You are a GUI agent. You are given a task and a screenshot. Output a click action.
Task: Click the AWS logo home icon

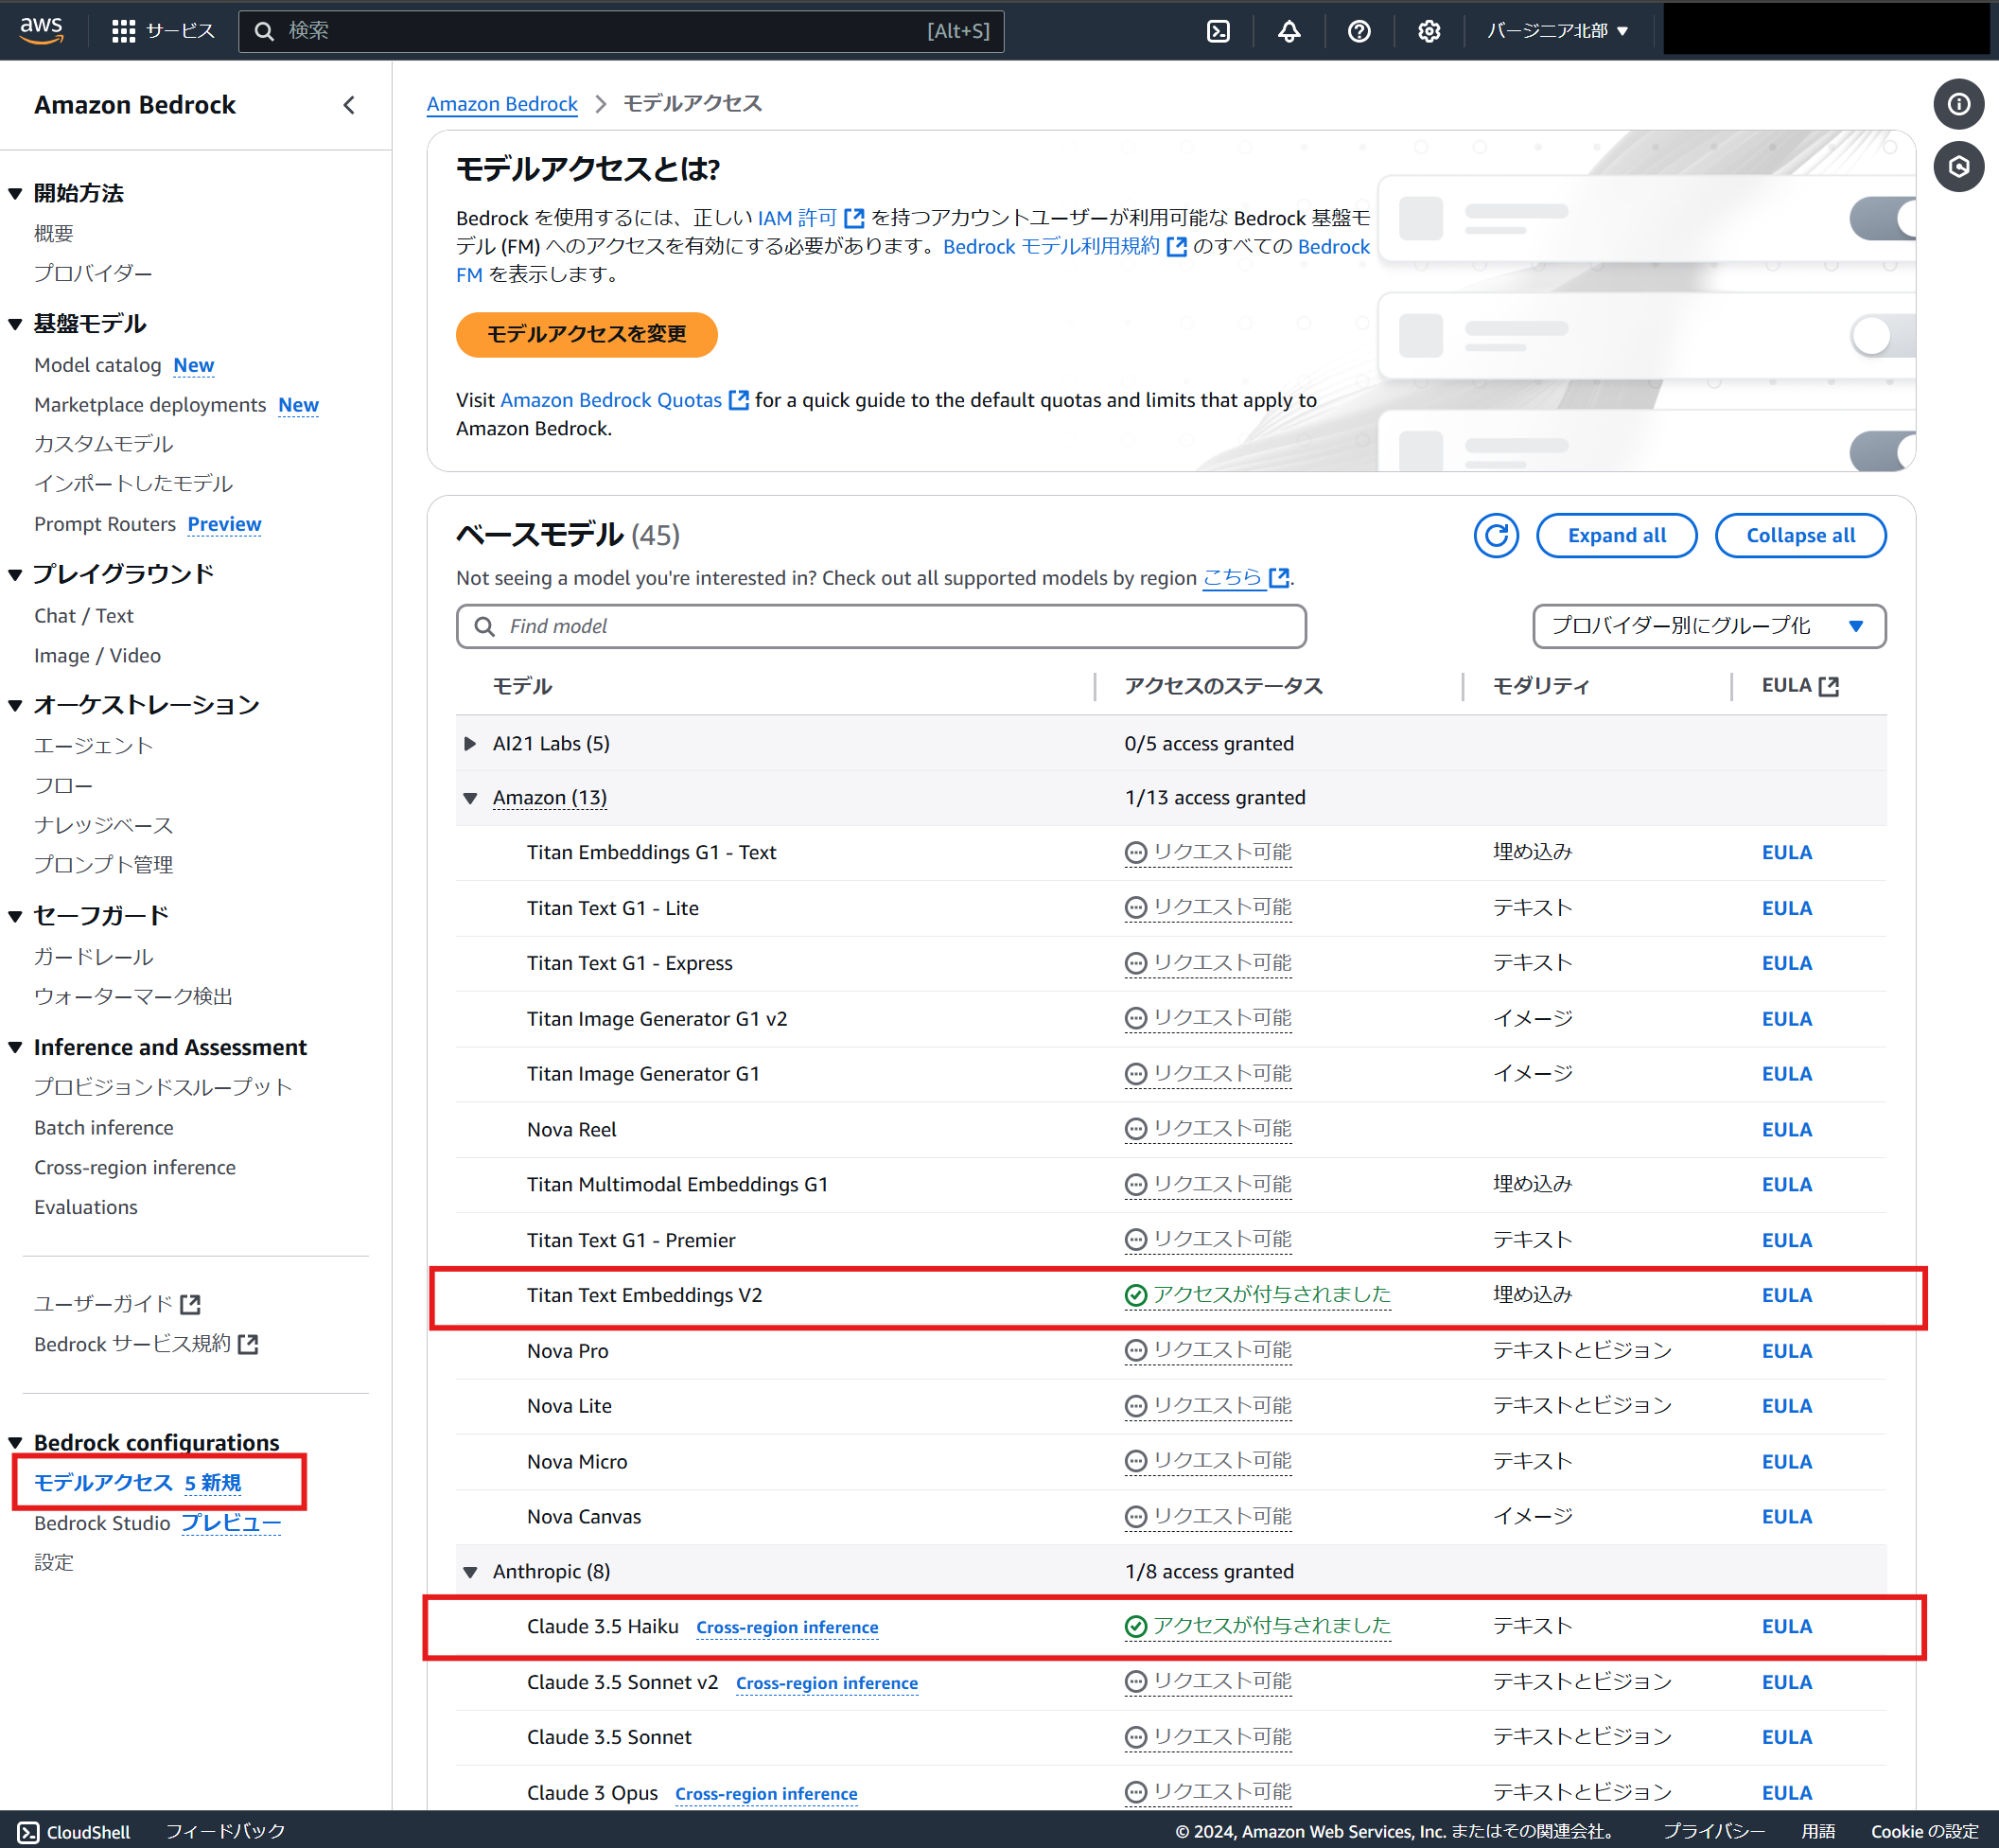click(42, 29)
